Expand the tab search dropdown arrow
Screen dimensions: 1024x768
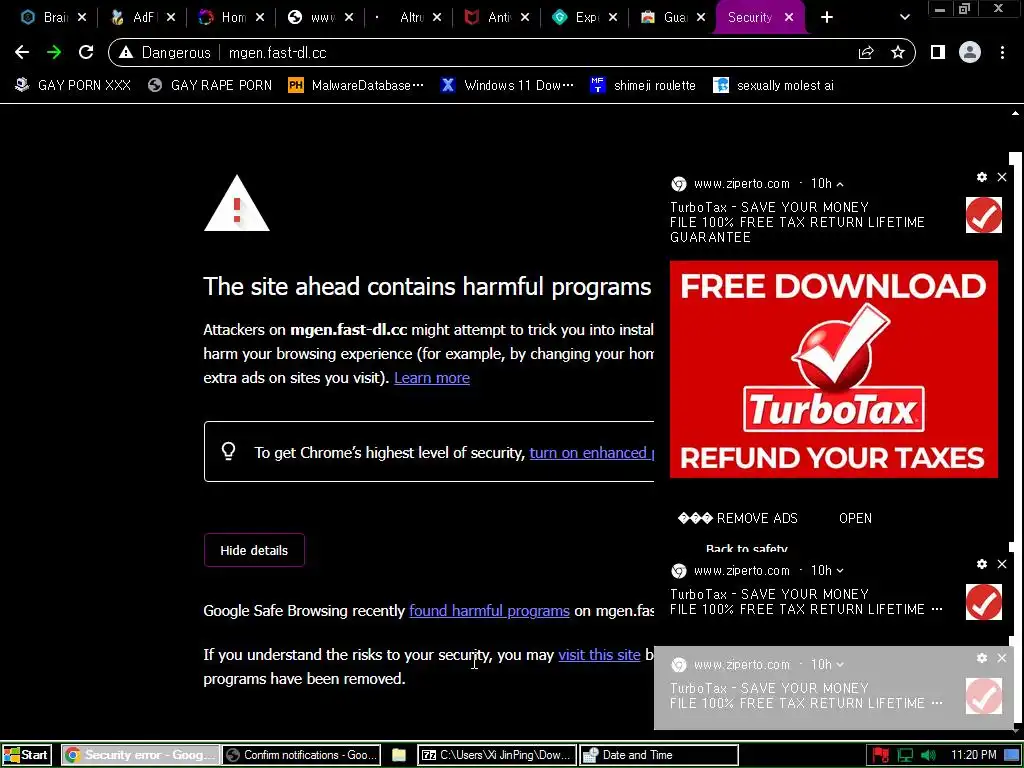click(x=904, y=18)
